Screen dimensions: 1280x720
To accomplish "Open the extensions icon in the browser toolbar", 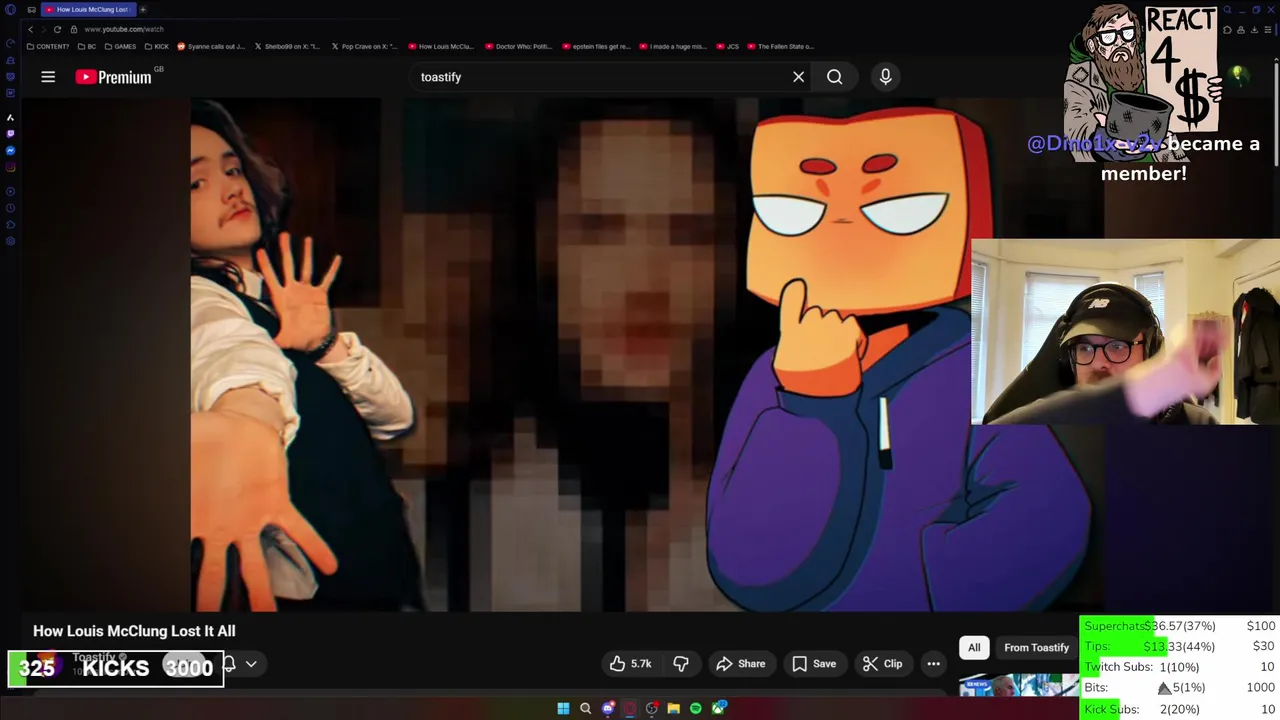I will coord(1227,29).
